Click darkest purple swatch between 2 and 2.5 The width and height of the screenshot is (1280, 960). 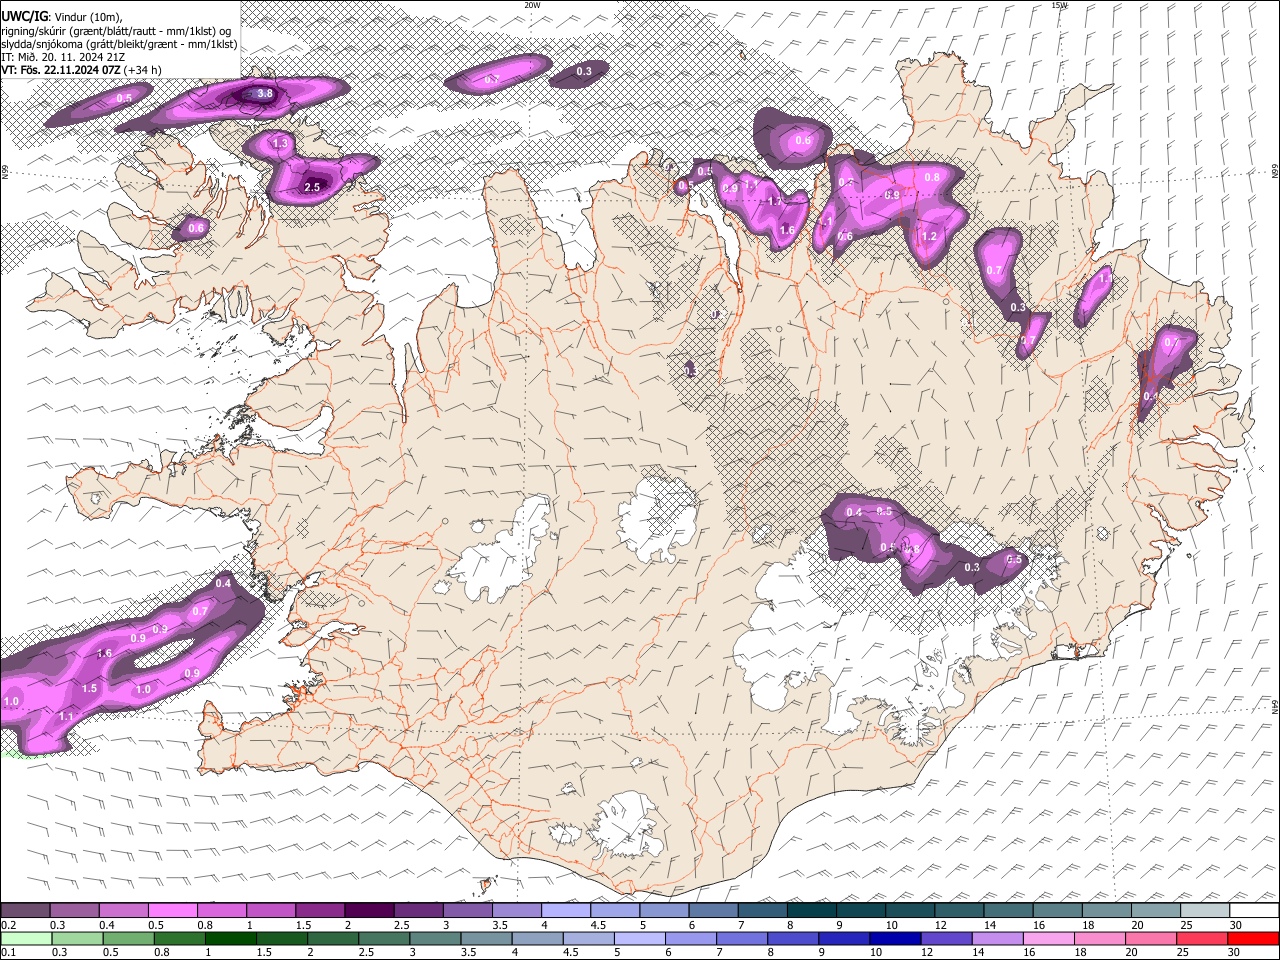(x=368, y=911)
